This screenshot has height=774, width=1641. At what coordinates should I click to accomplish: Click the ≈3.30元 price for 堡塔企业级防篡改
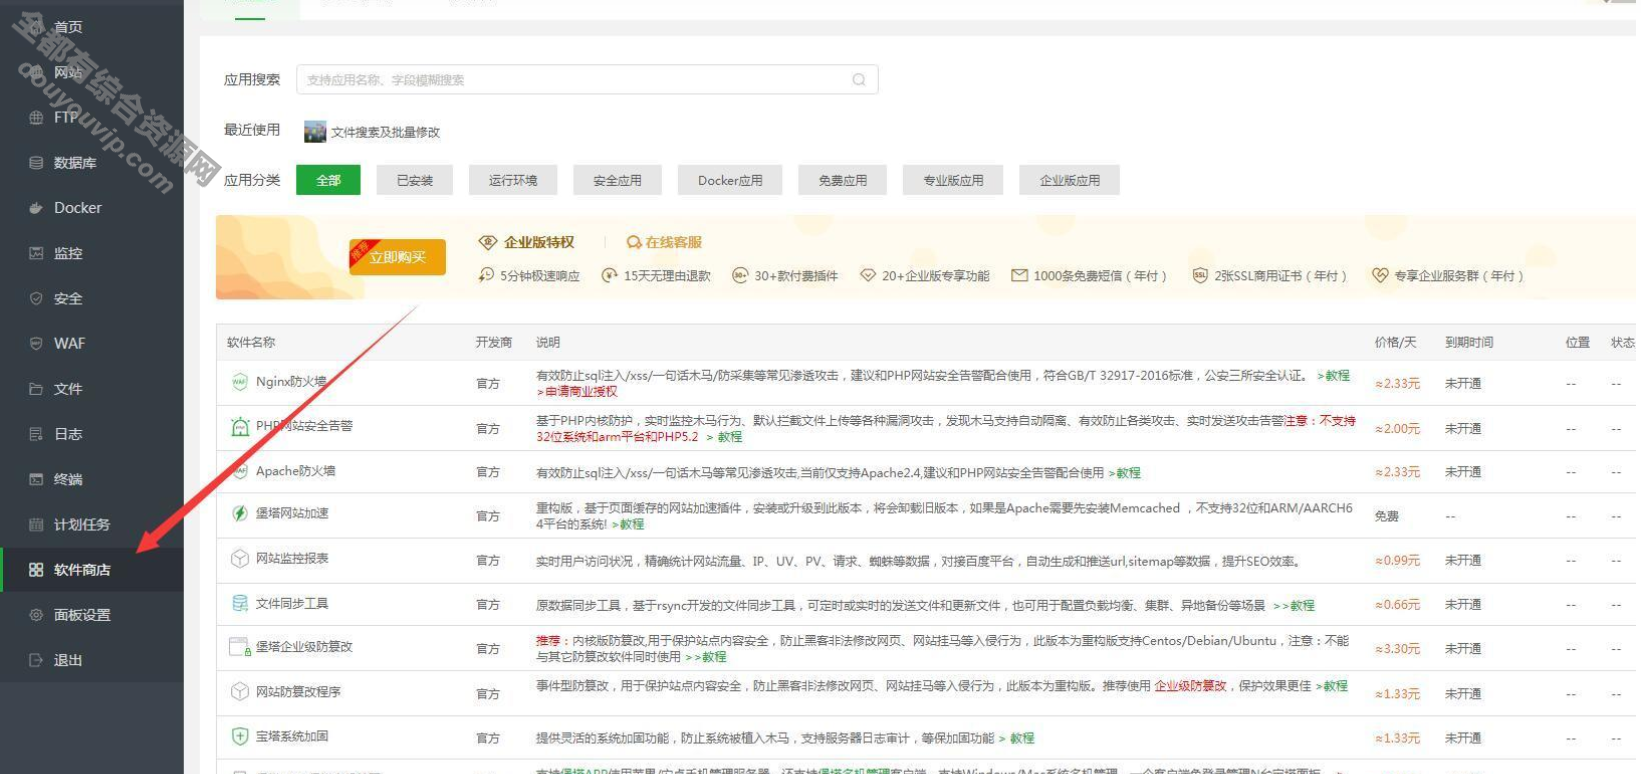coord(1397,648)
